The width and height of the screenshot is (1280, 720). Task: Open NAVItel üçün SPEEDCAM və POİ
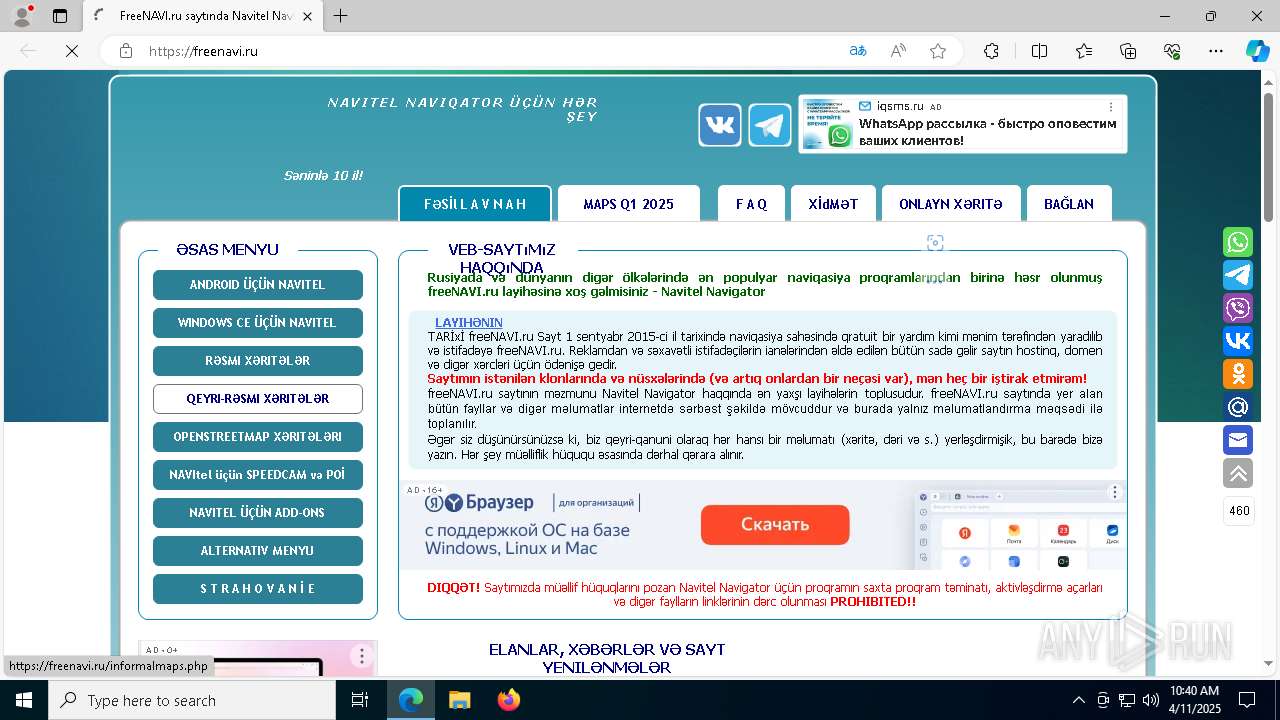(x=258, y=475)
